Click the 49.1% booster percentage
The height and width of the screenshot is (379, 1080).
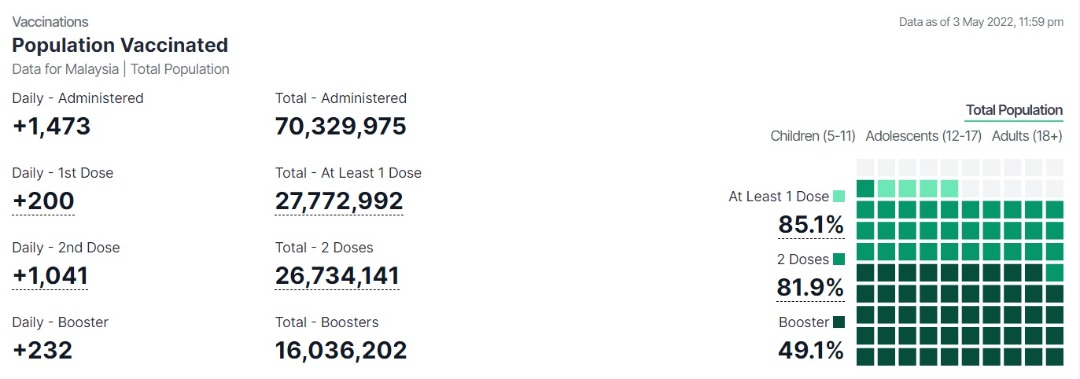pyautogui.click(x=811, y=350)
